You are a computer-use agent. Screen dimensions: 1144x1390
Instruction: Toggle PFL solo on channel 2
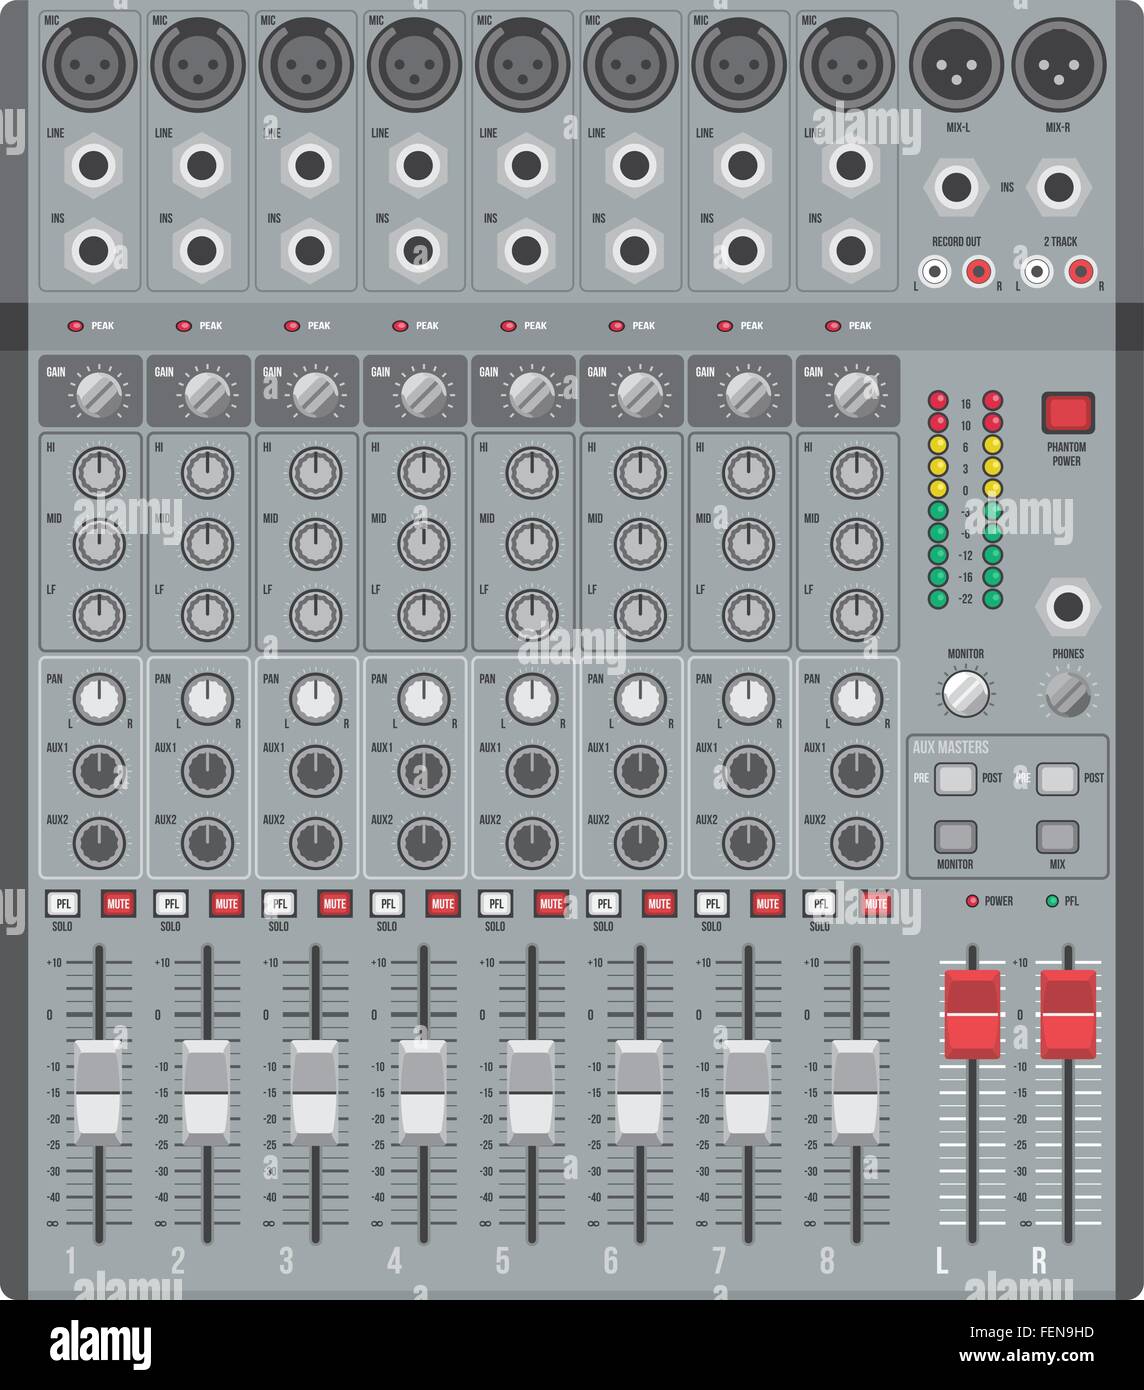[171, 904]
